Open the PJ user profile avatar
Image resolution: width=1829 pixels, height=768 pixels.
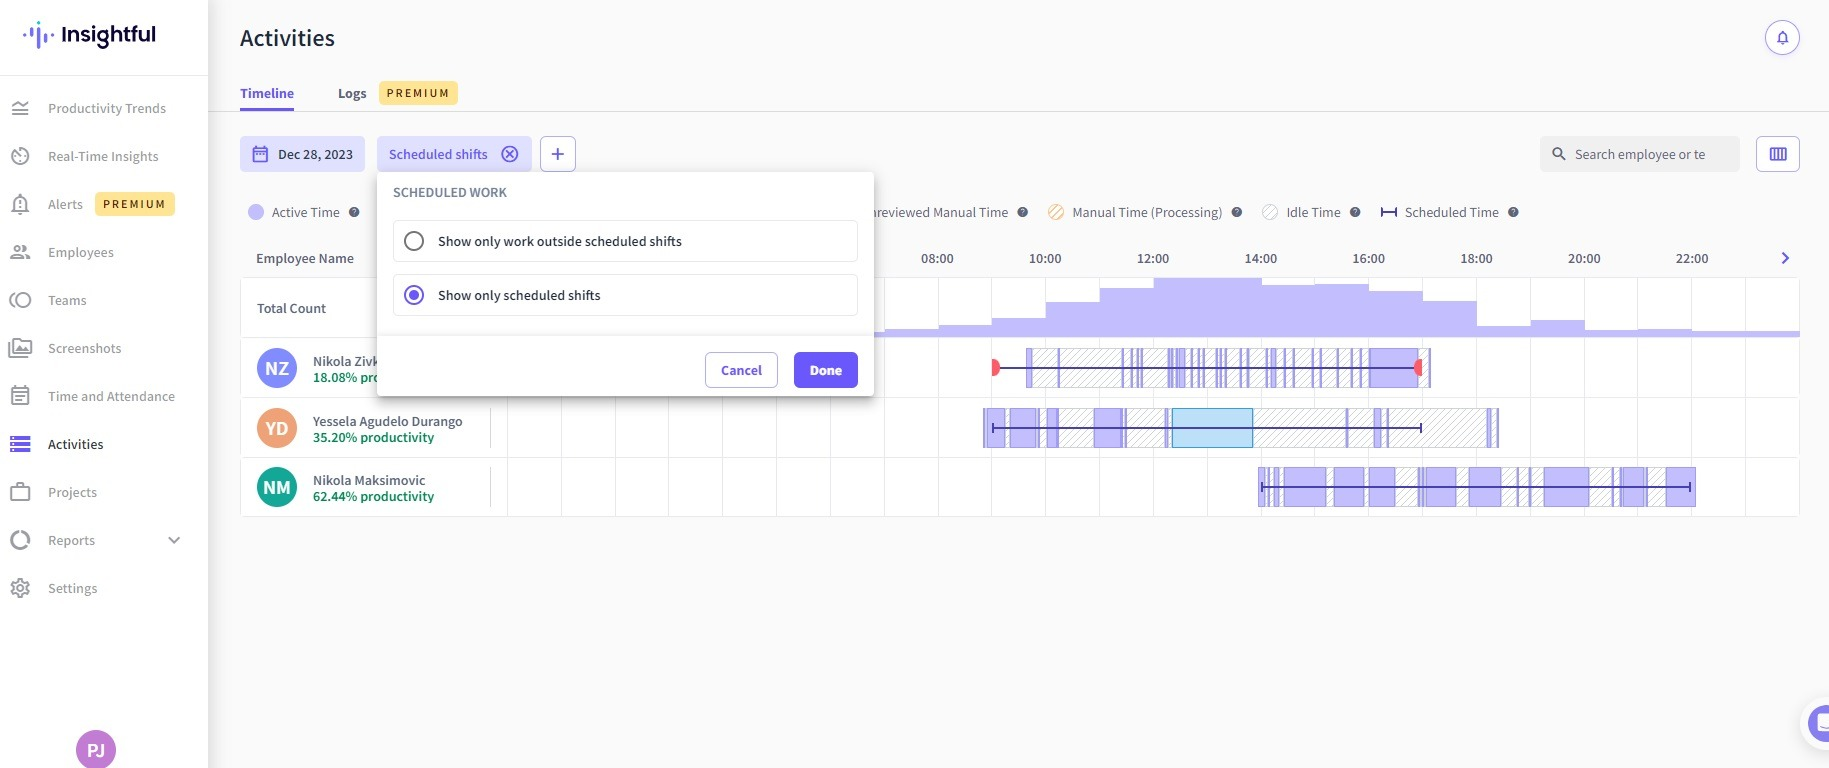[x=96, y=749]
